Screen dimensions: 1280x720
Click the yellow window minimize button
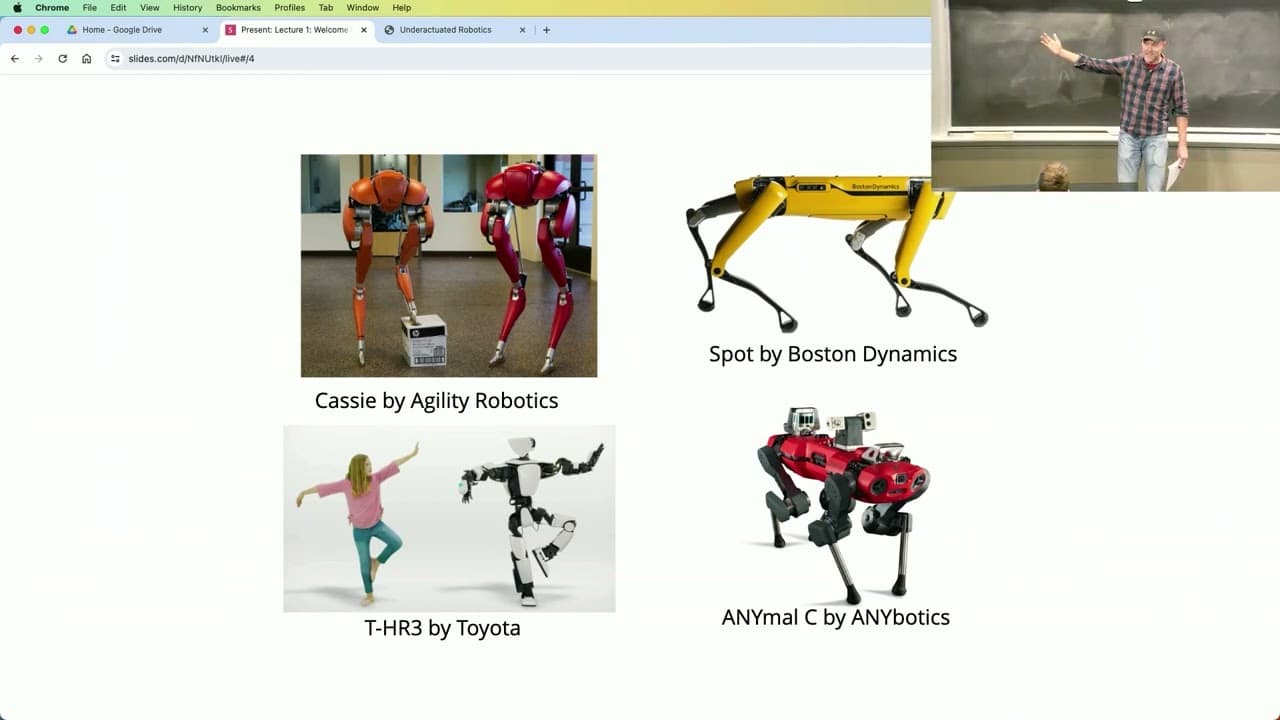[31, 30]
